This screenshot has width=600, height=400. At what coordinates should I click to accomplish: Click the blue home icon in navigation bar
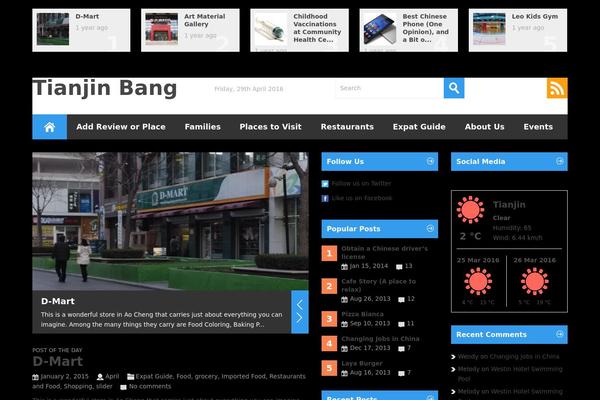tap(49, 127)
